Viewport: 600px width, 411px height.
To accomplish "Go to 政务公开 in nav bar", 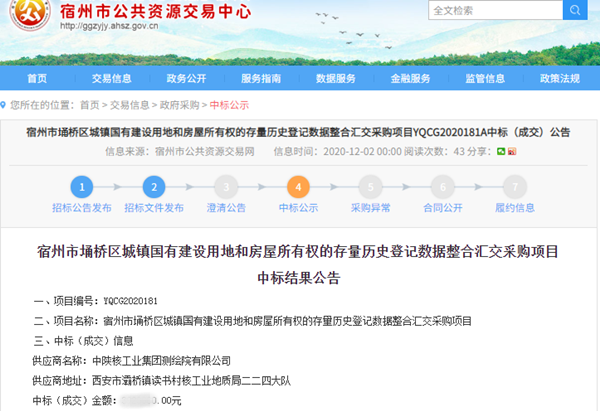I will click(x=187, y=79).
